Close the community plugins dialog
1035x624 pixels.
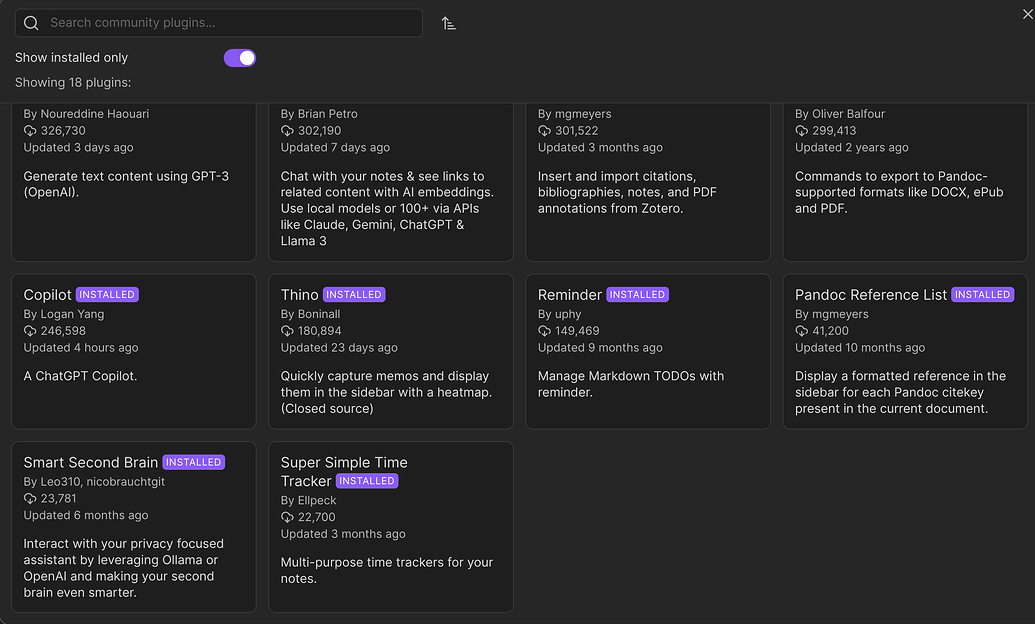pos(1027,14)
